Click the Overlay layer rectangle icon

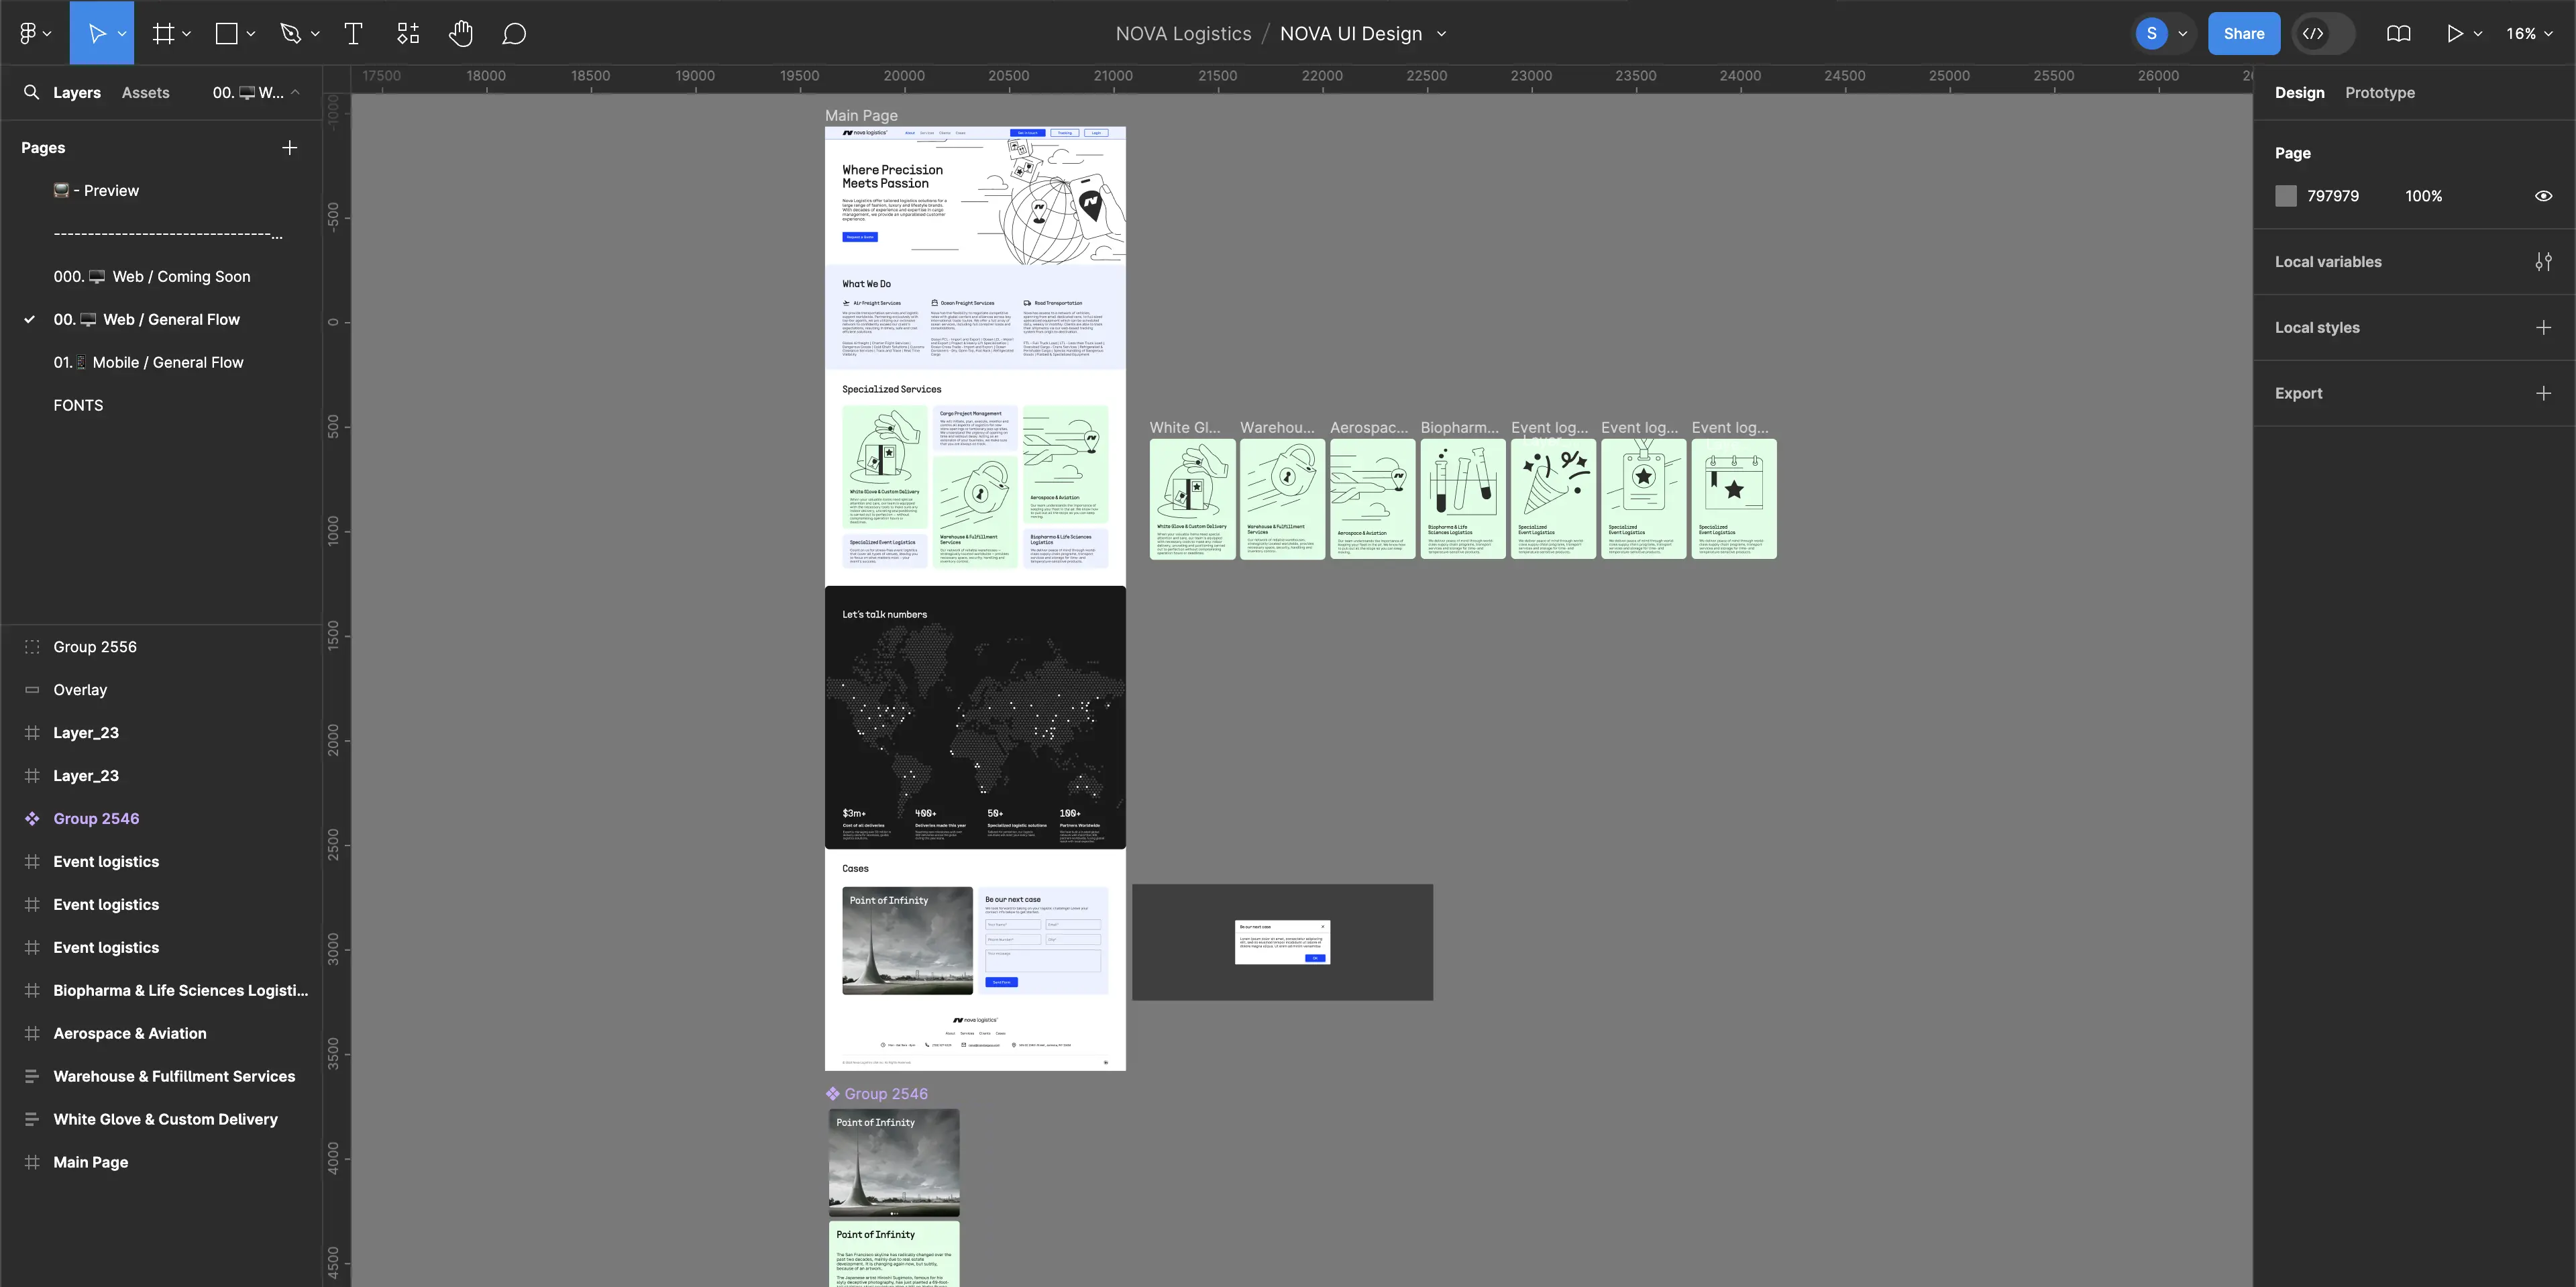pos(32,690)
